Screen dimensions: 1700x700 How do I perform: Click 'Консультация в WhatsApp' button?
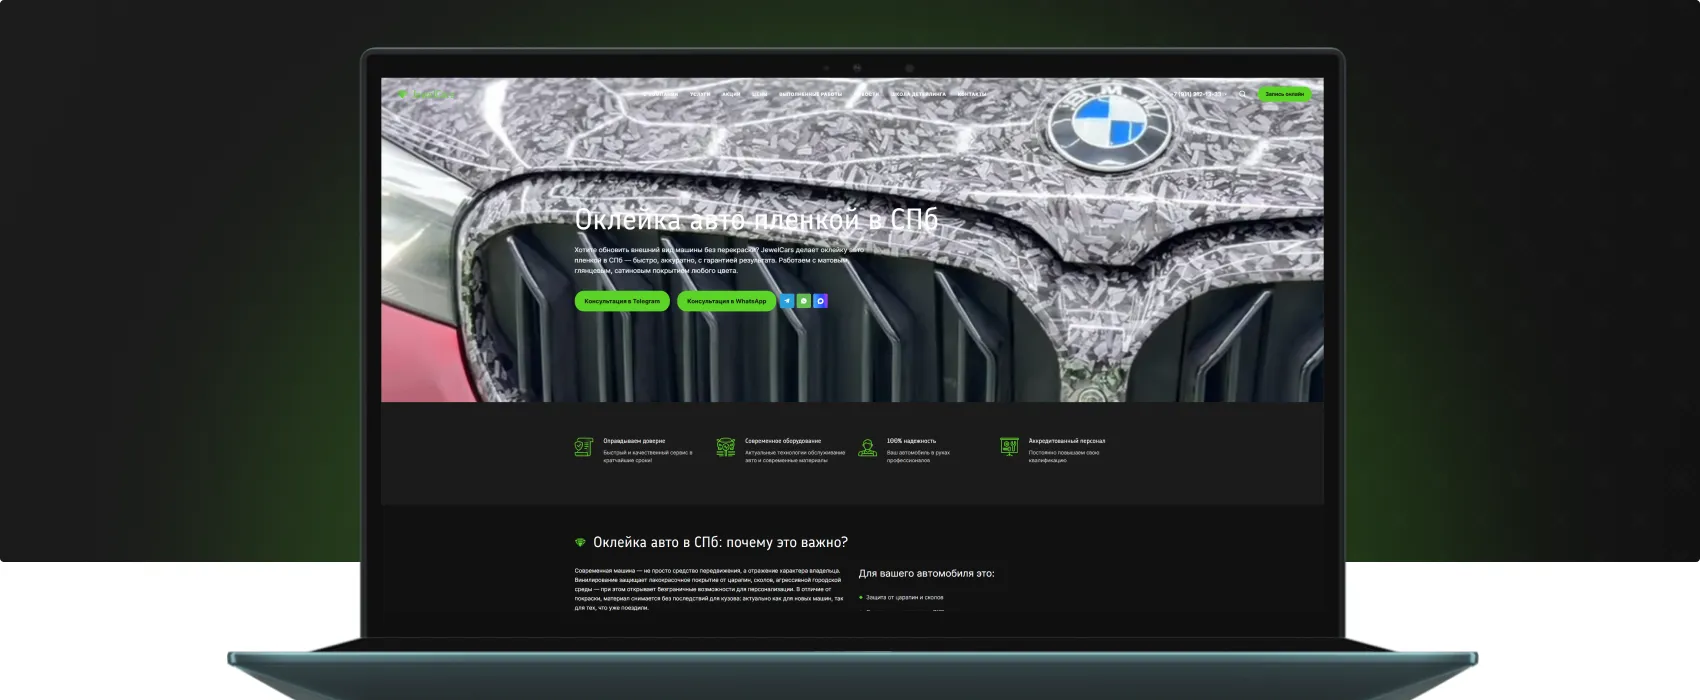[x=726, y=301]
